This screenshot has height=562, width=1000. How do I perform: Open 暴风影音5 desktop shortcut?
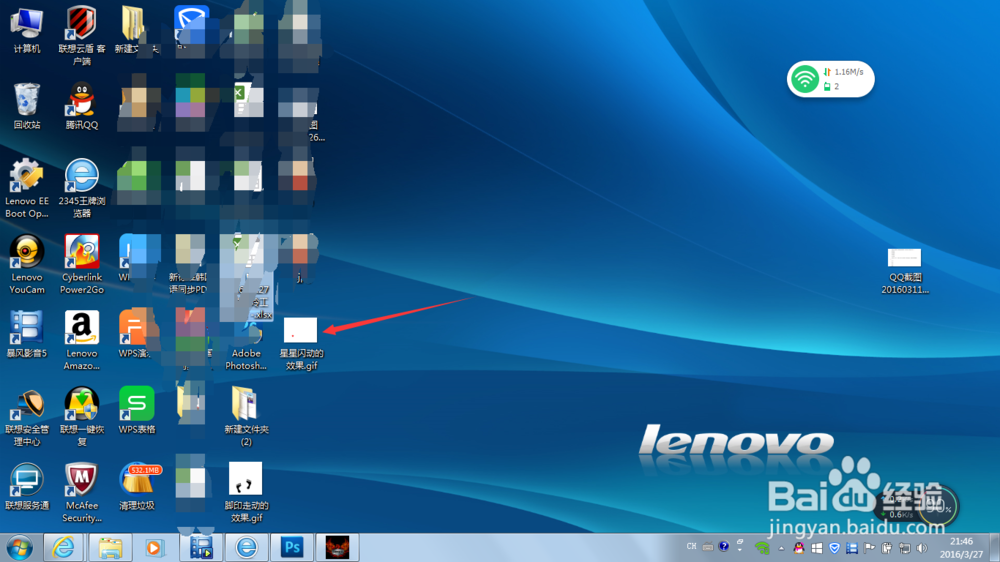pyautogui.click(x=26, y=334)
